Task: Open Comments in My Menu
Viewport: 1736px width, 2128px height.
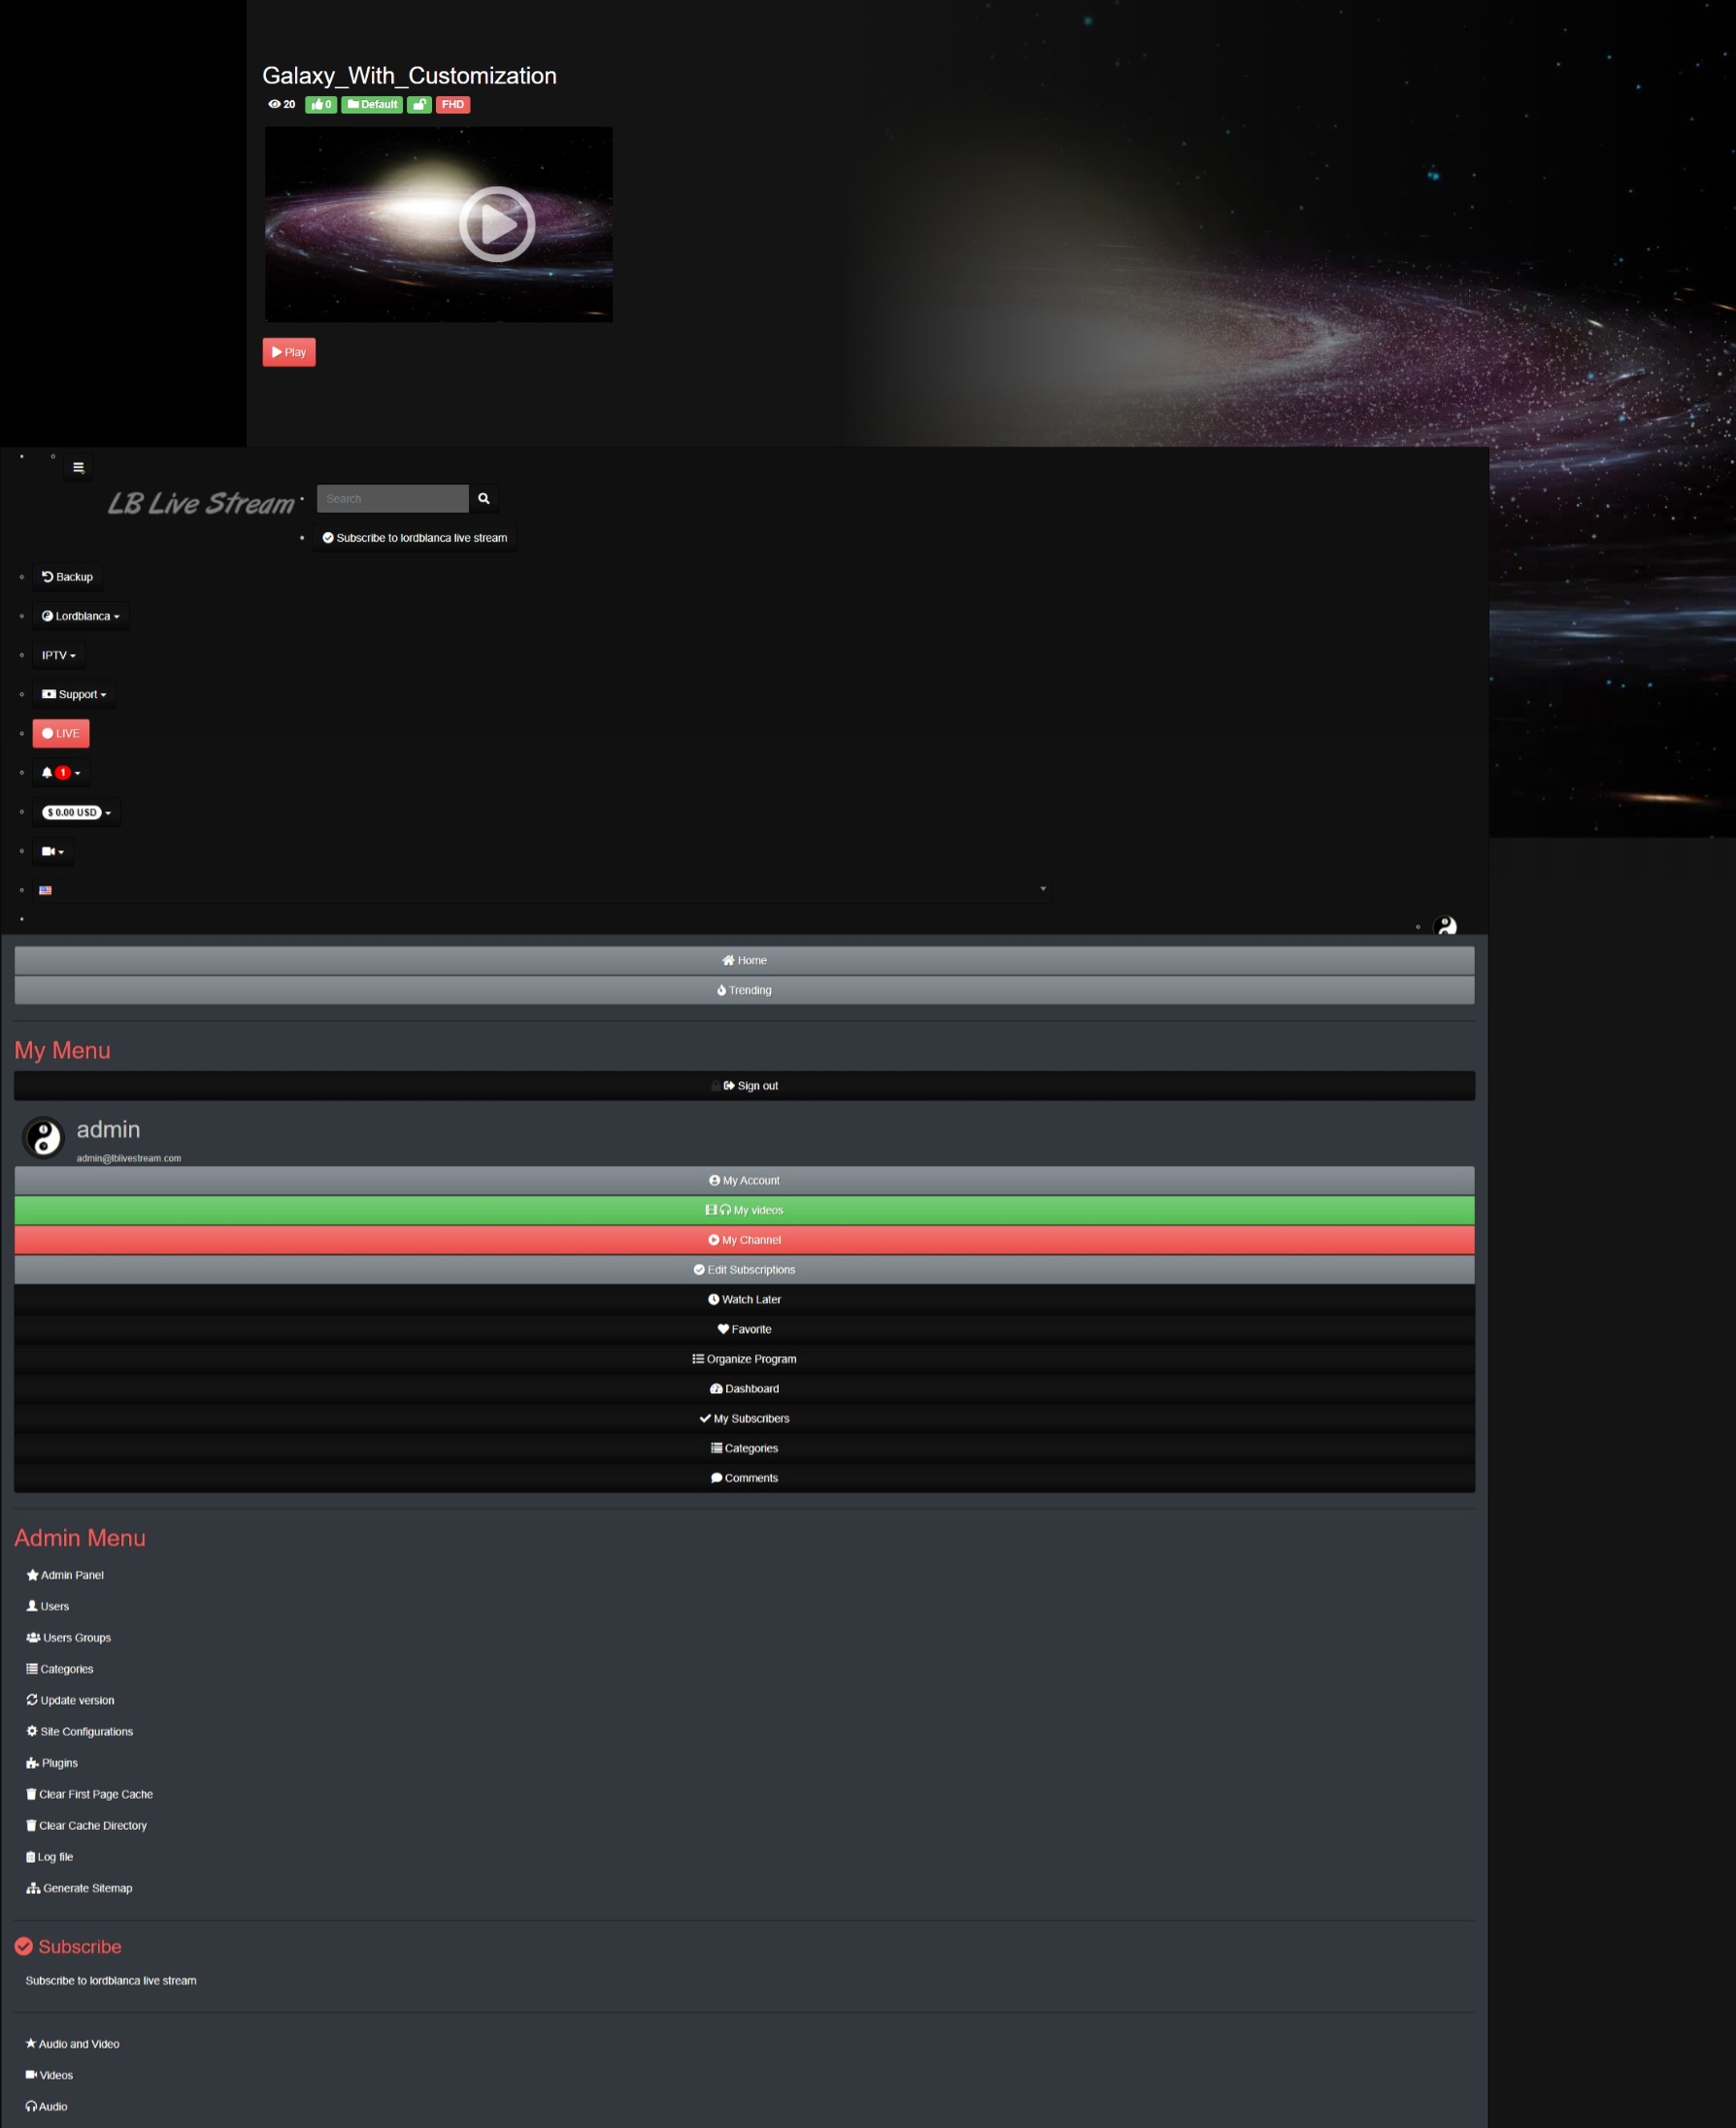Action: pyautogui.click(x=744, y=1478)
